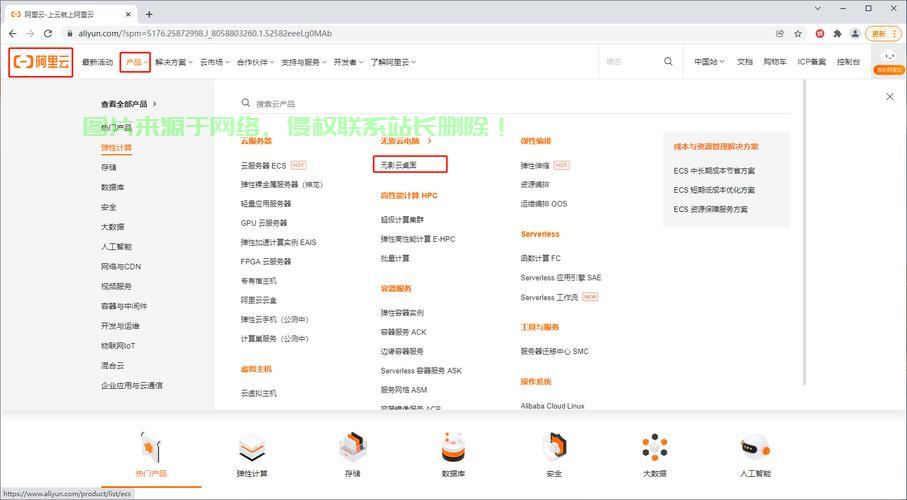Expand the 产品 menu

tap(135, 62)
